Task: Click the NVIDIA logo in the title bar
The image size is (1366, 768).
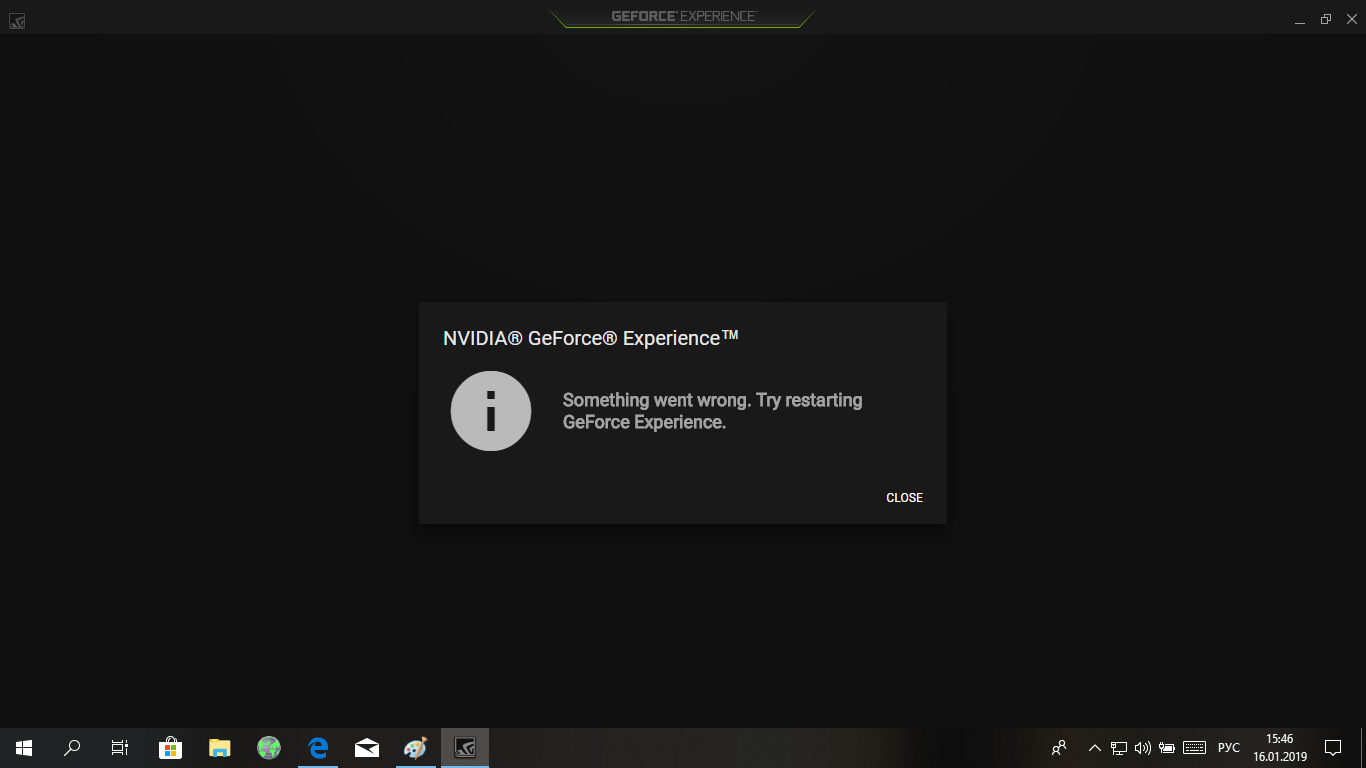Action: [17, 19]
